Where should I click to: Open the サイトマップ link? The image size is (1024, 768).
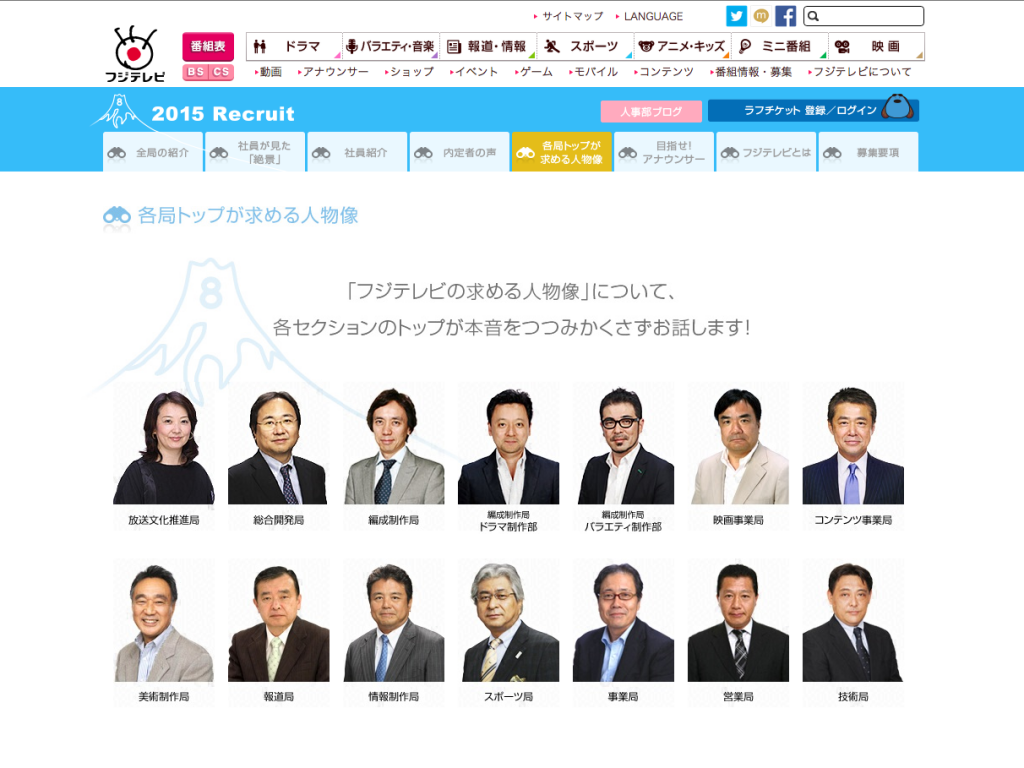(570, 15)
